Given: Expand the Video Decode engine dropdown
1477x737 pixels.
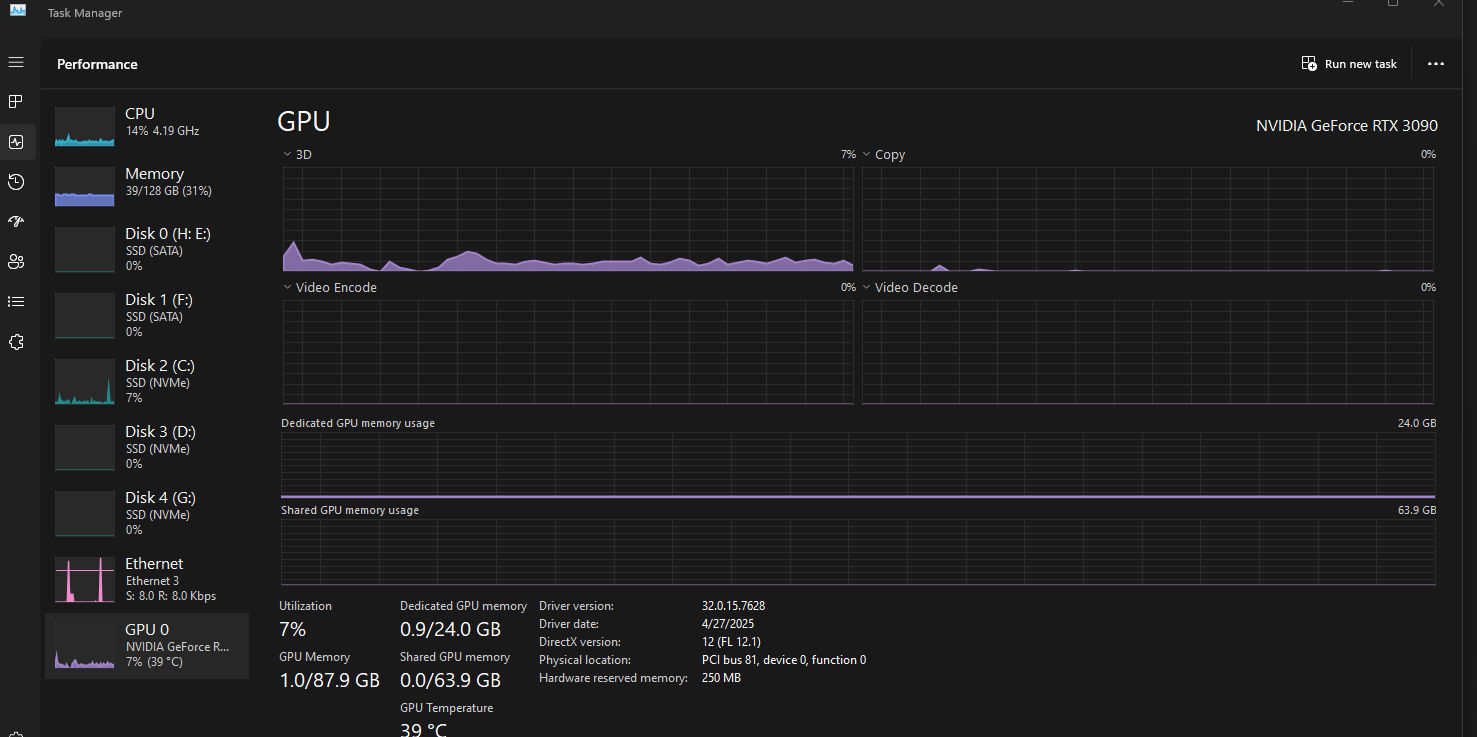Looking at the screenshot, I should click(x=910, y=288).
